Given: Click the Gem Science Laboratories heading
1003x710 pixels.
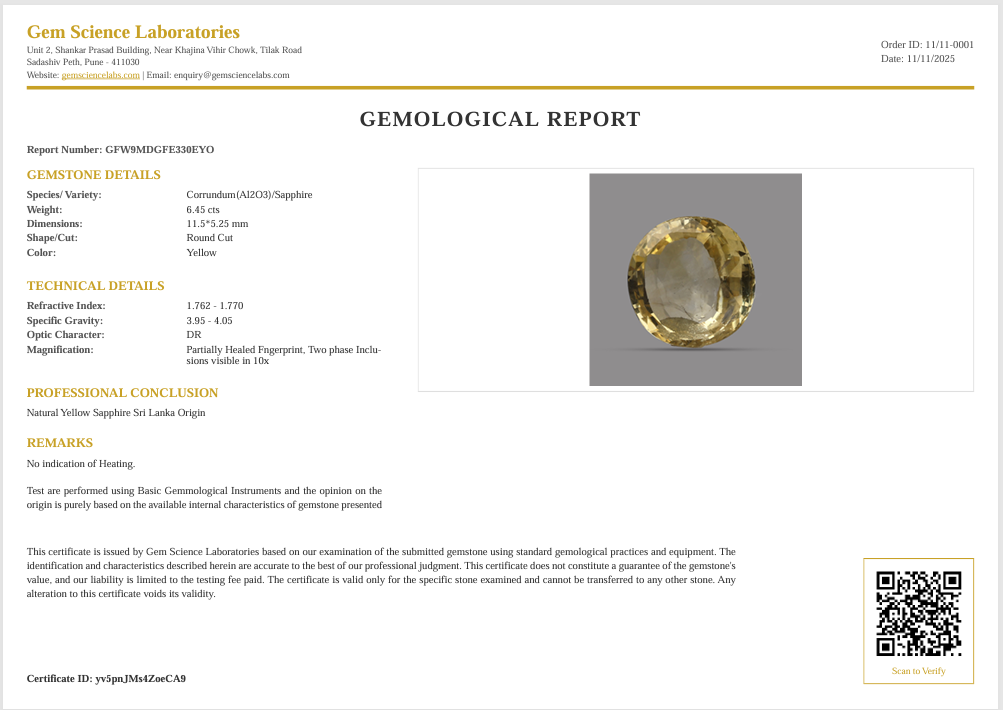Looking at the screenshot, I should coord(132,32).
